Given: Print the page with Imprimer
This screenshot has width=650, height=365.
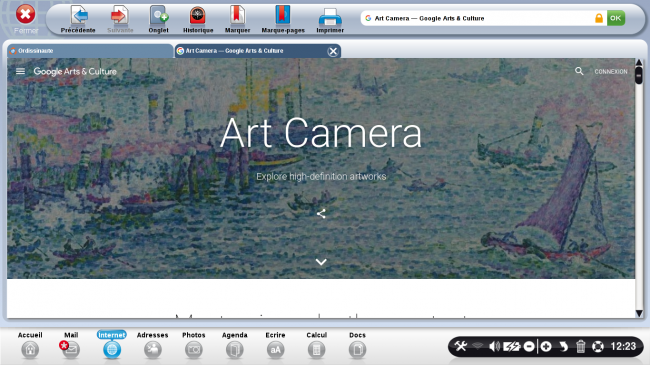Looking at the screenshot, I should click(330, 19).
